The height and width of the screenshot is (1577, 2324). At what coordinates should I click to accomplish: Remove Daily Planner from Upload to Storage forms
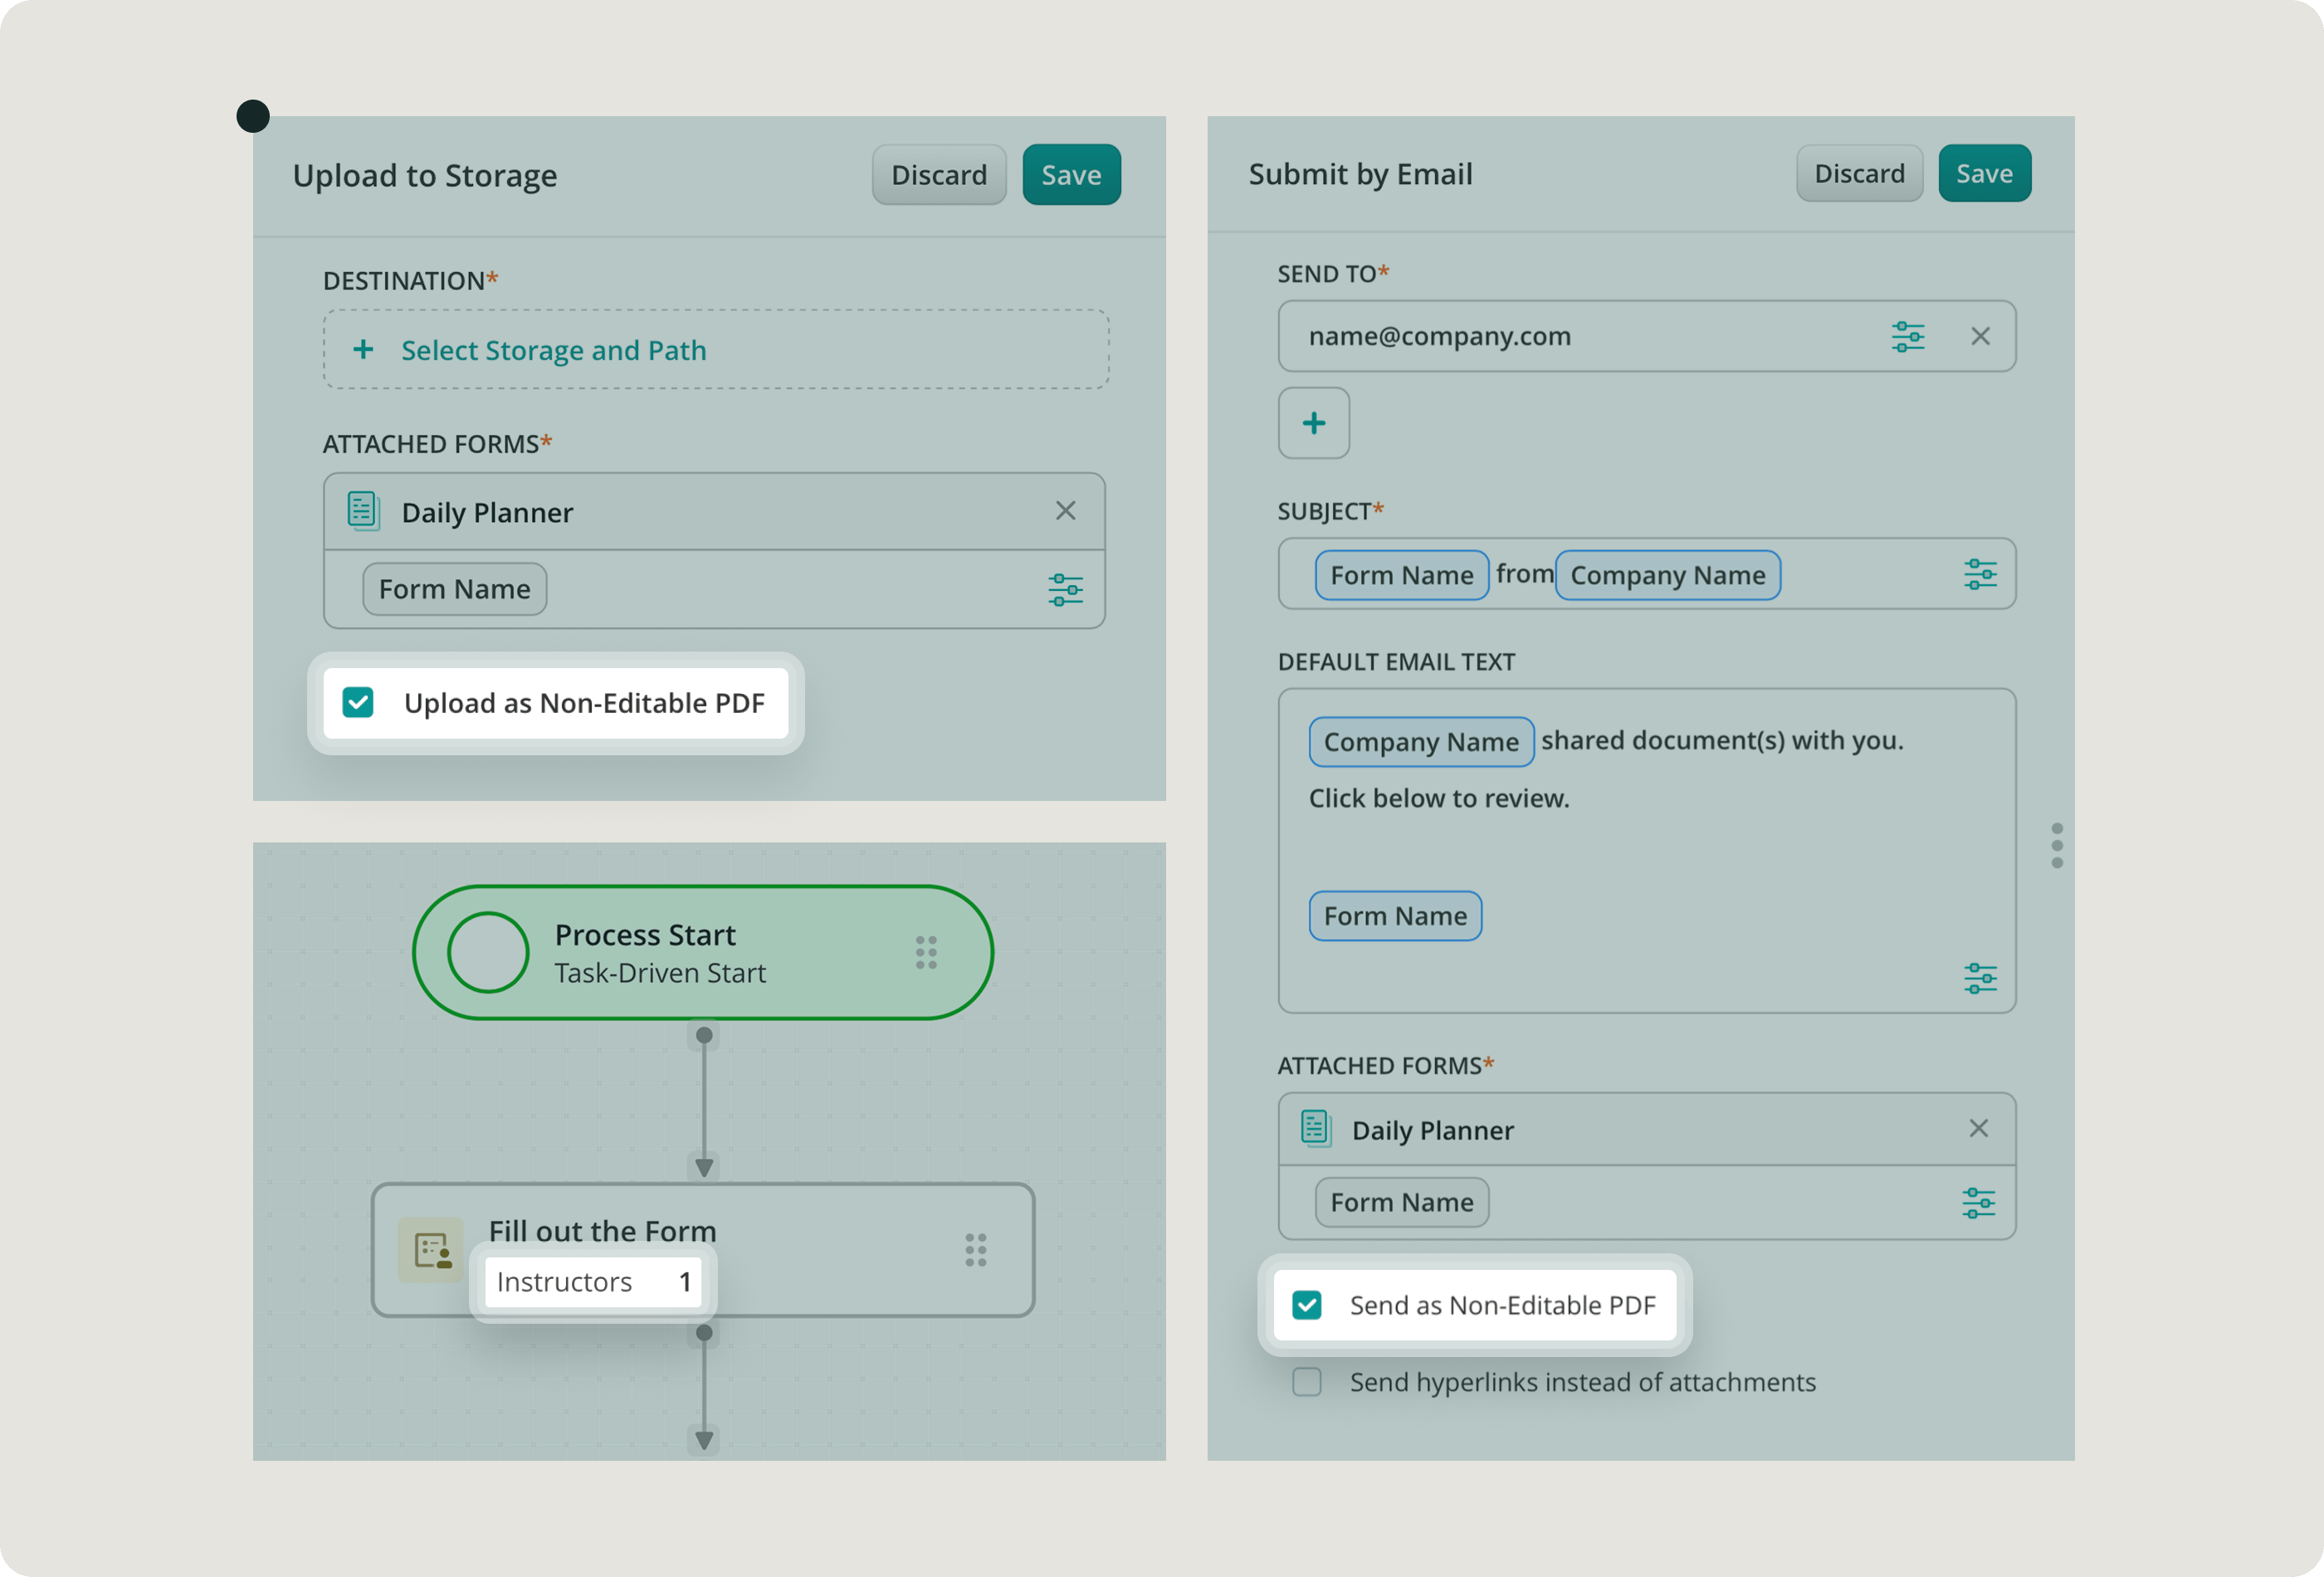pos(1065,511)
